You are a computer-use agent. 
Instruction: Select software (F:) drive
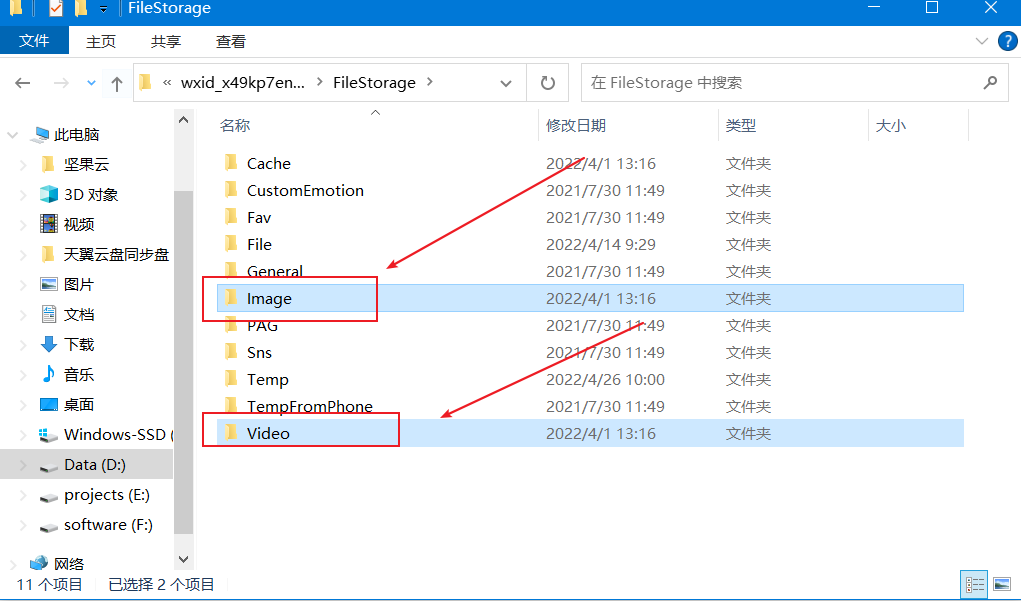(108, 525)
